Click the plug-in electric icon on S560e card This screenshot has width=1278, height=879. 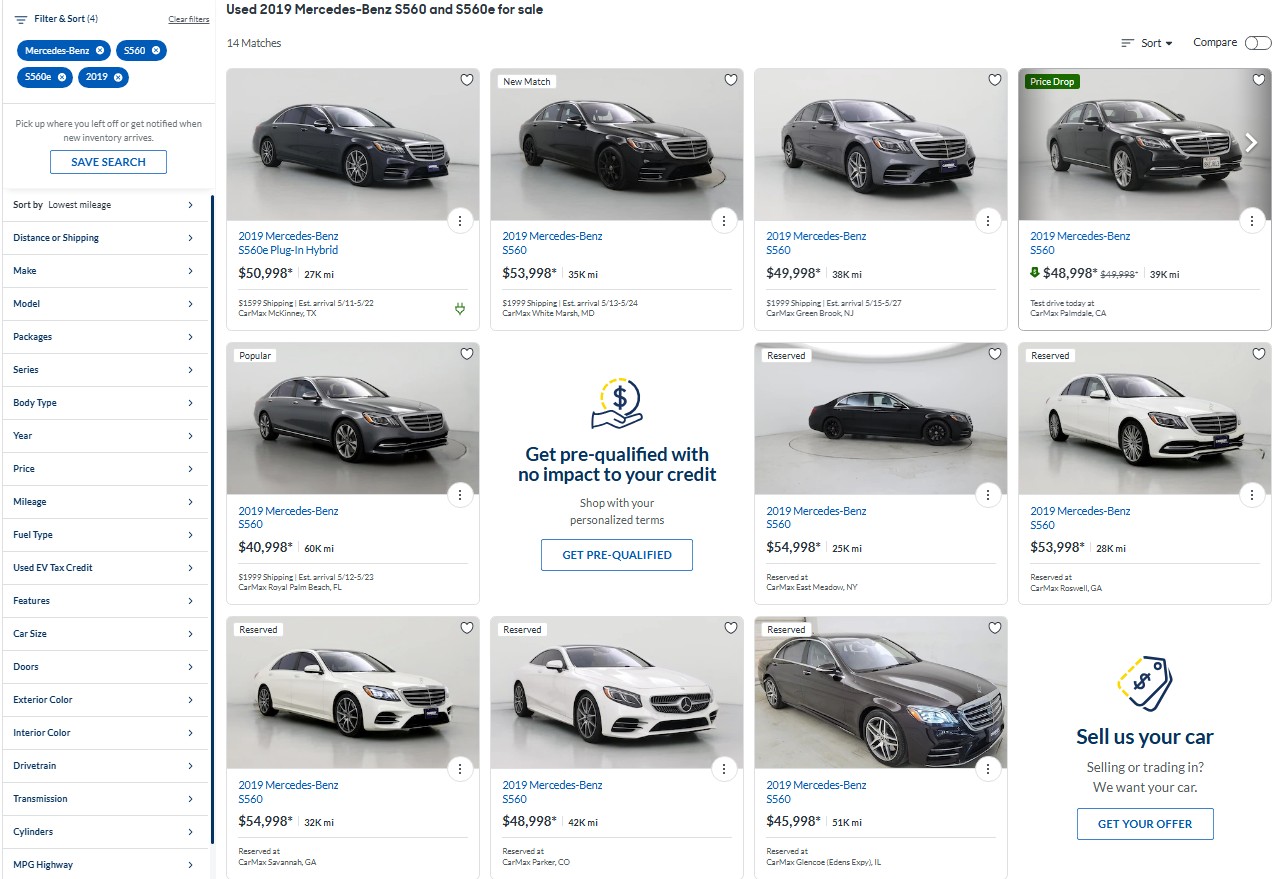click(x=460, y=309)
